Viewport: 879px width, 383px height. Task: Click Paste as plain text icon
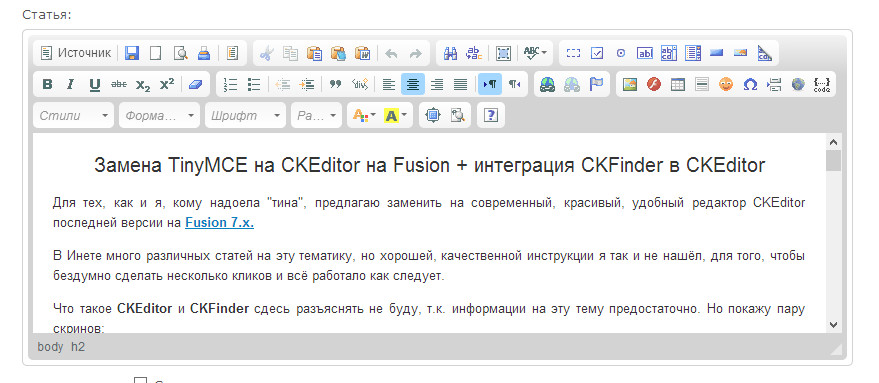point(338,53)
